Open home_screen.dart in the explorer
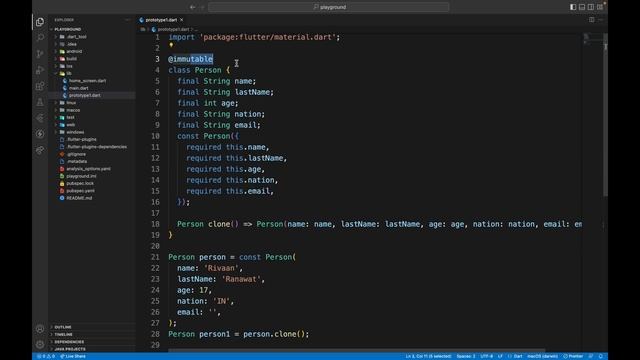The width and height of the screenshot is (640, 360). click(x=87, y=81)
